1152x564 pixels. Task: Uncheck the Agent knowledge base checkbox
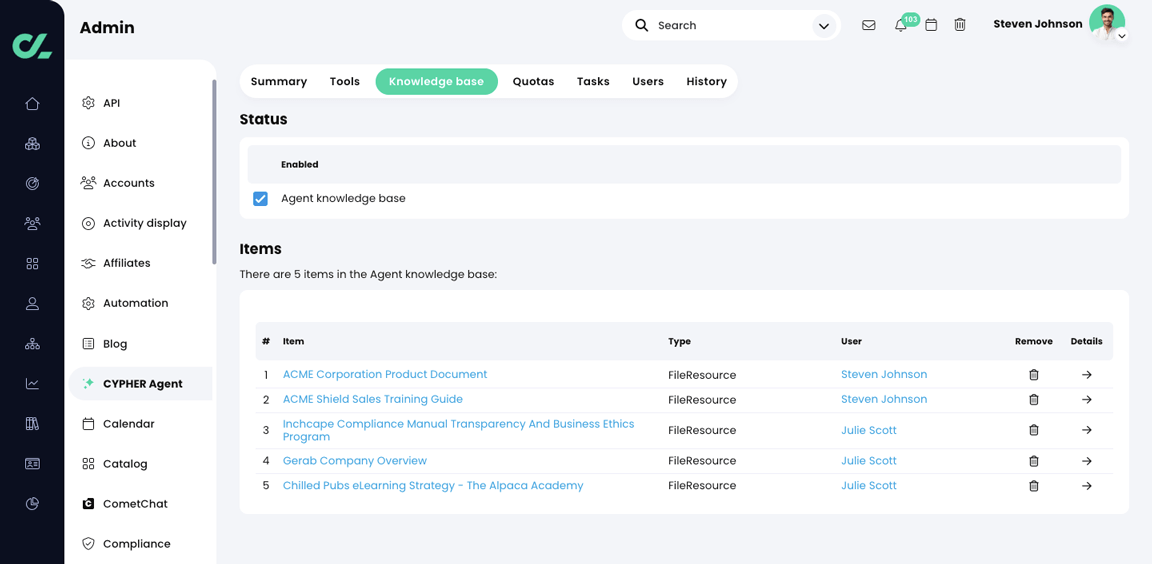(x=260, y=198)
